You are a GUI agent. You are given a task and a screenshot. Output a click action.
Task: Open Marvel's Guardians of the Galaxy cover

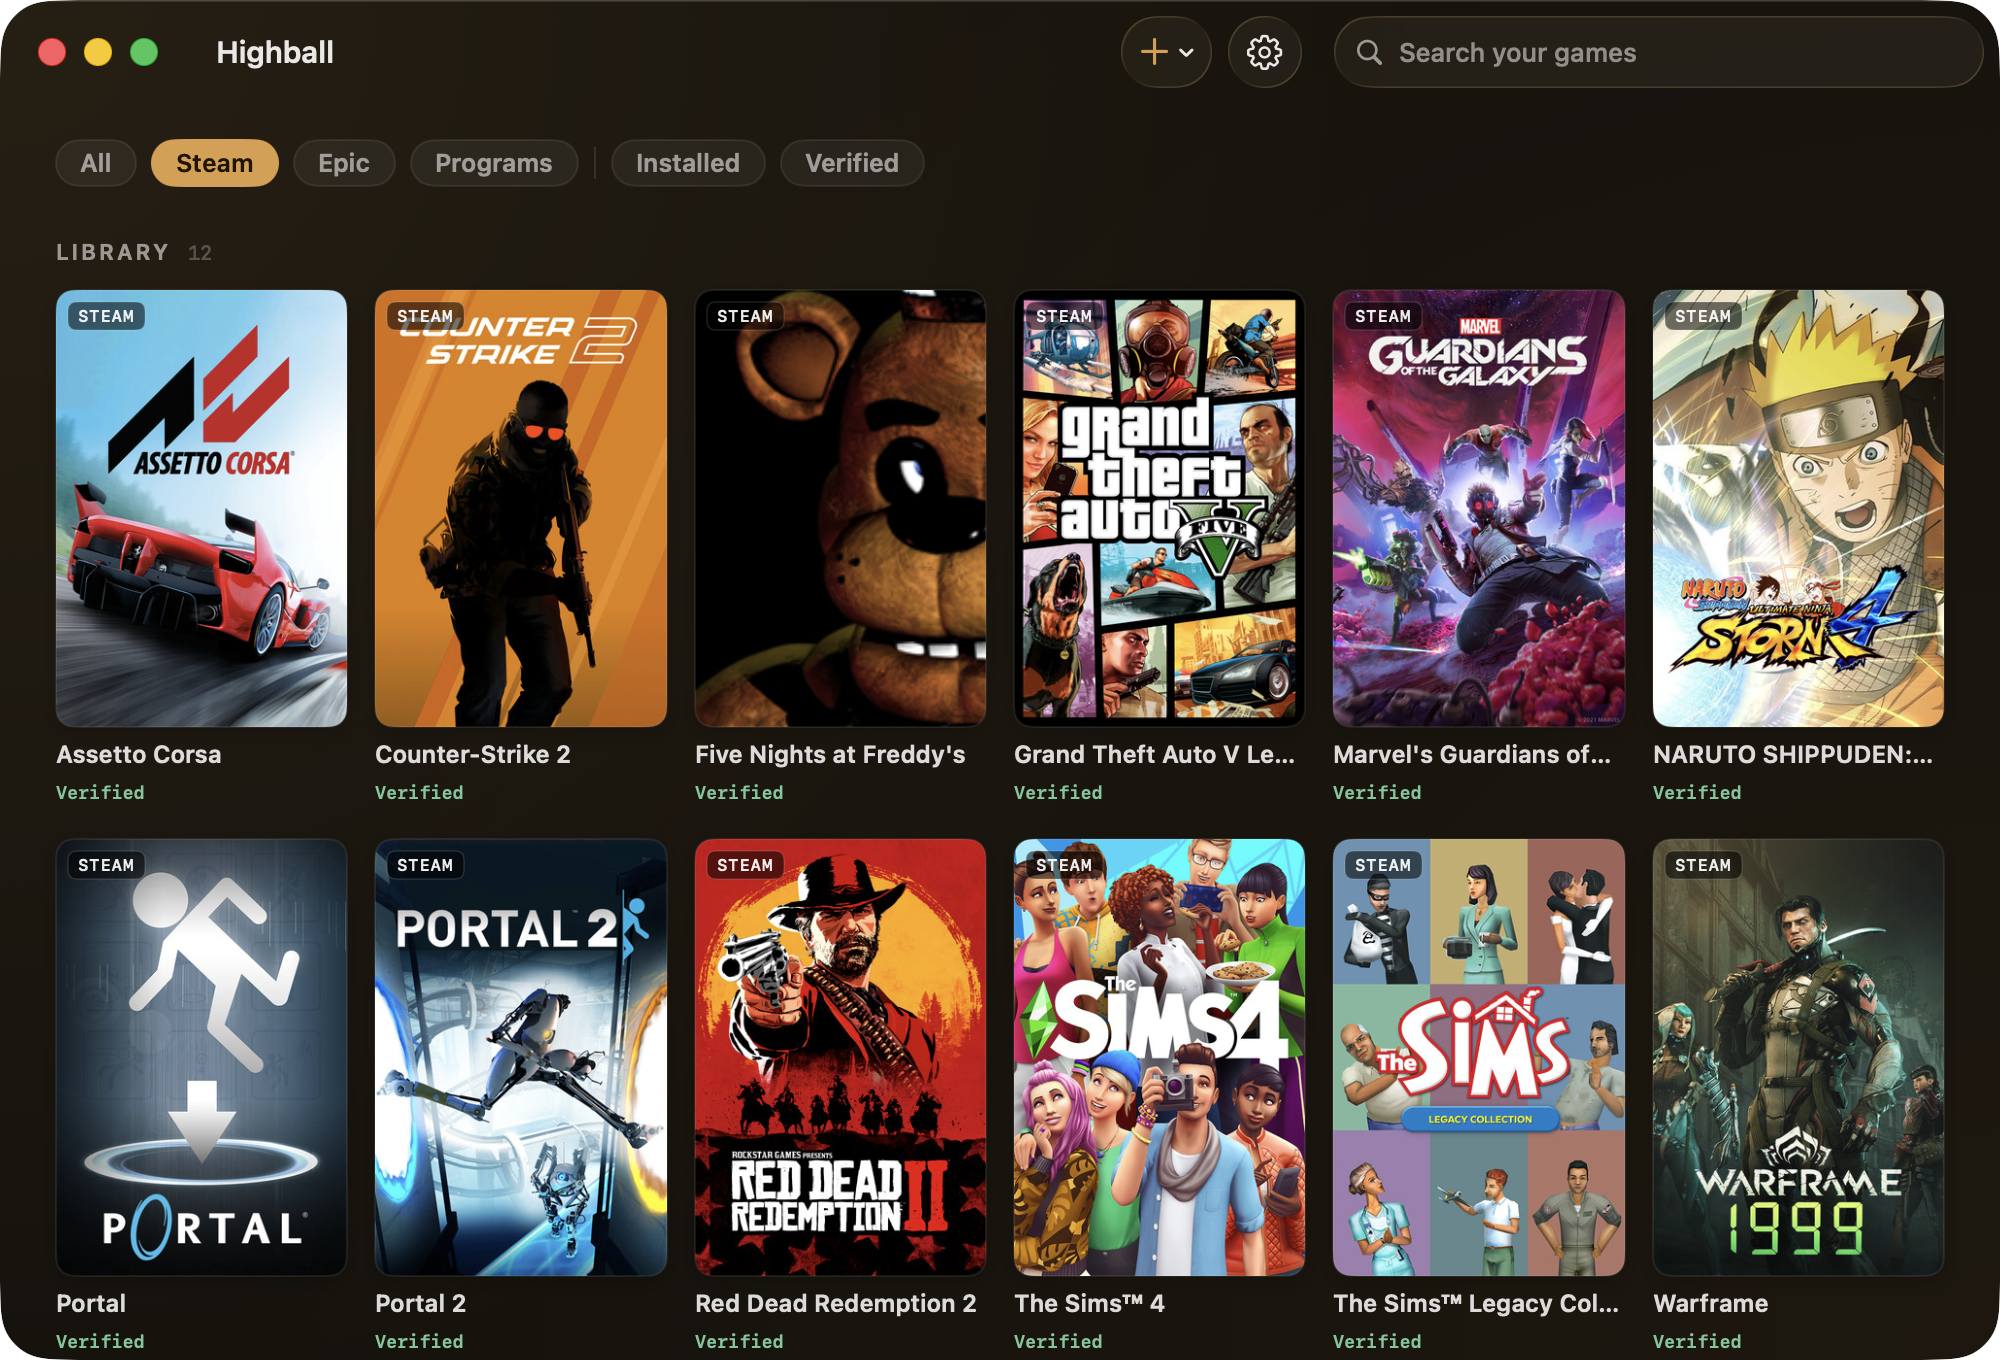tap(1479, 508)
